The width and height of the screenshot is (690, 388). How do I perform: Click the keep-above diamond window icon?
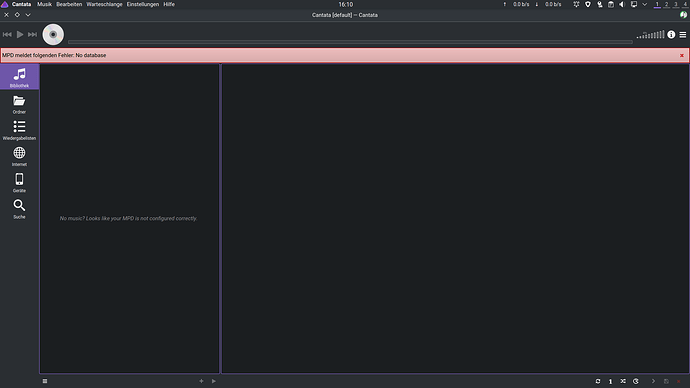pyautogui.click(x=17, y=15)
